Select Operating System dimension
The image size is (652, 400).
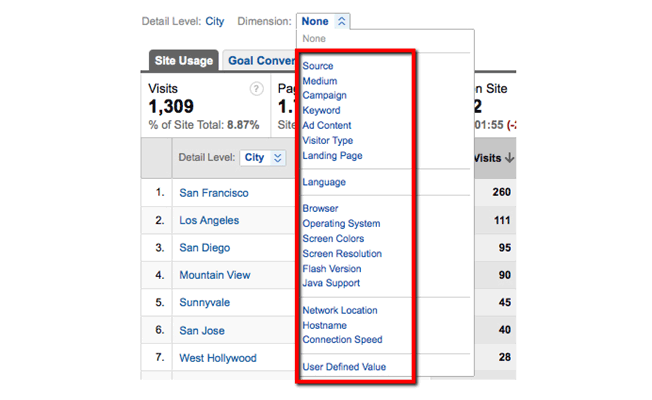click(x=341, y=224)
